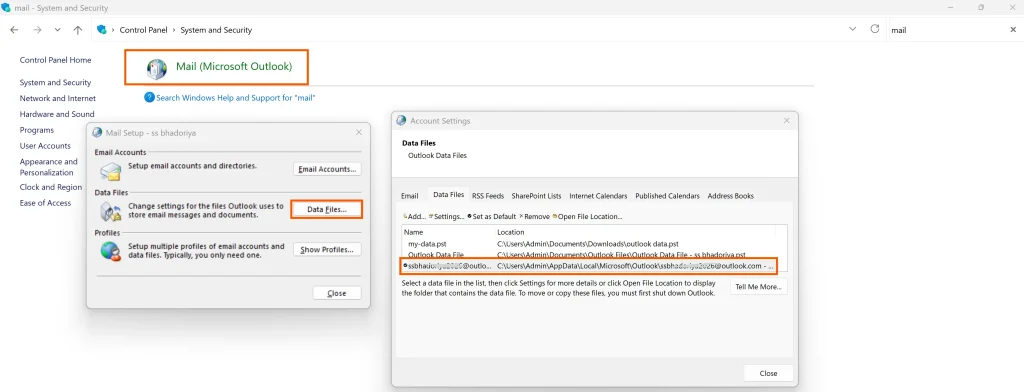
Task: Switch to Published Calendars tab
Action: 667,195
